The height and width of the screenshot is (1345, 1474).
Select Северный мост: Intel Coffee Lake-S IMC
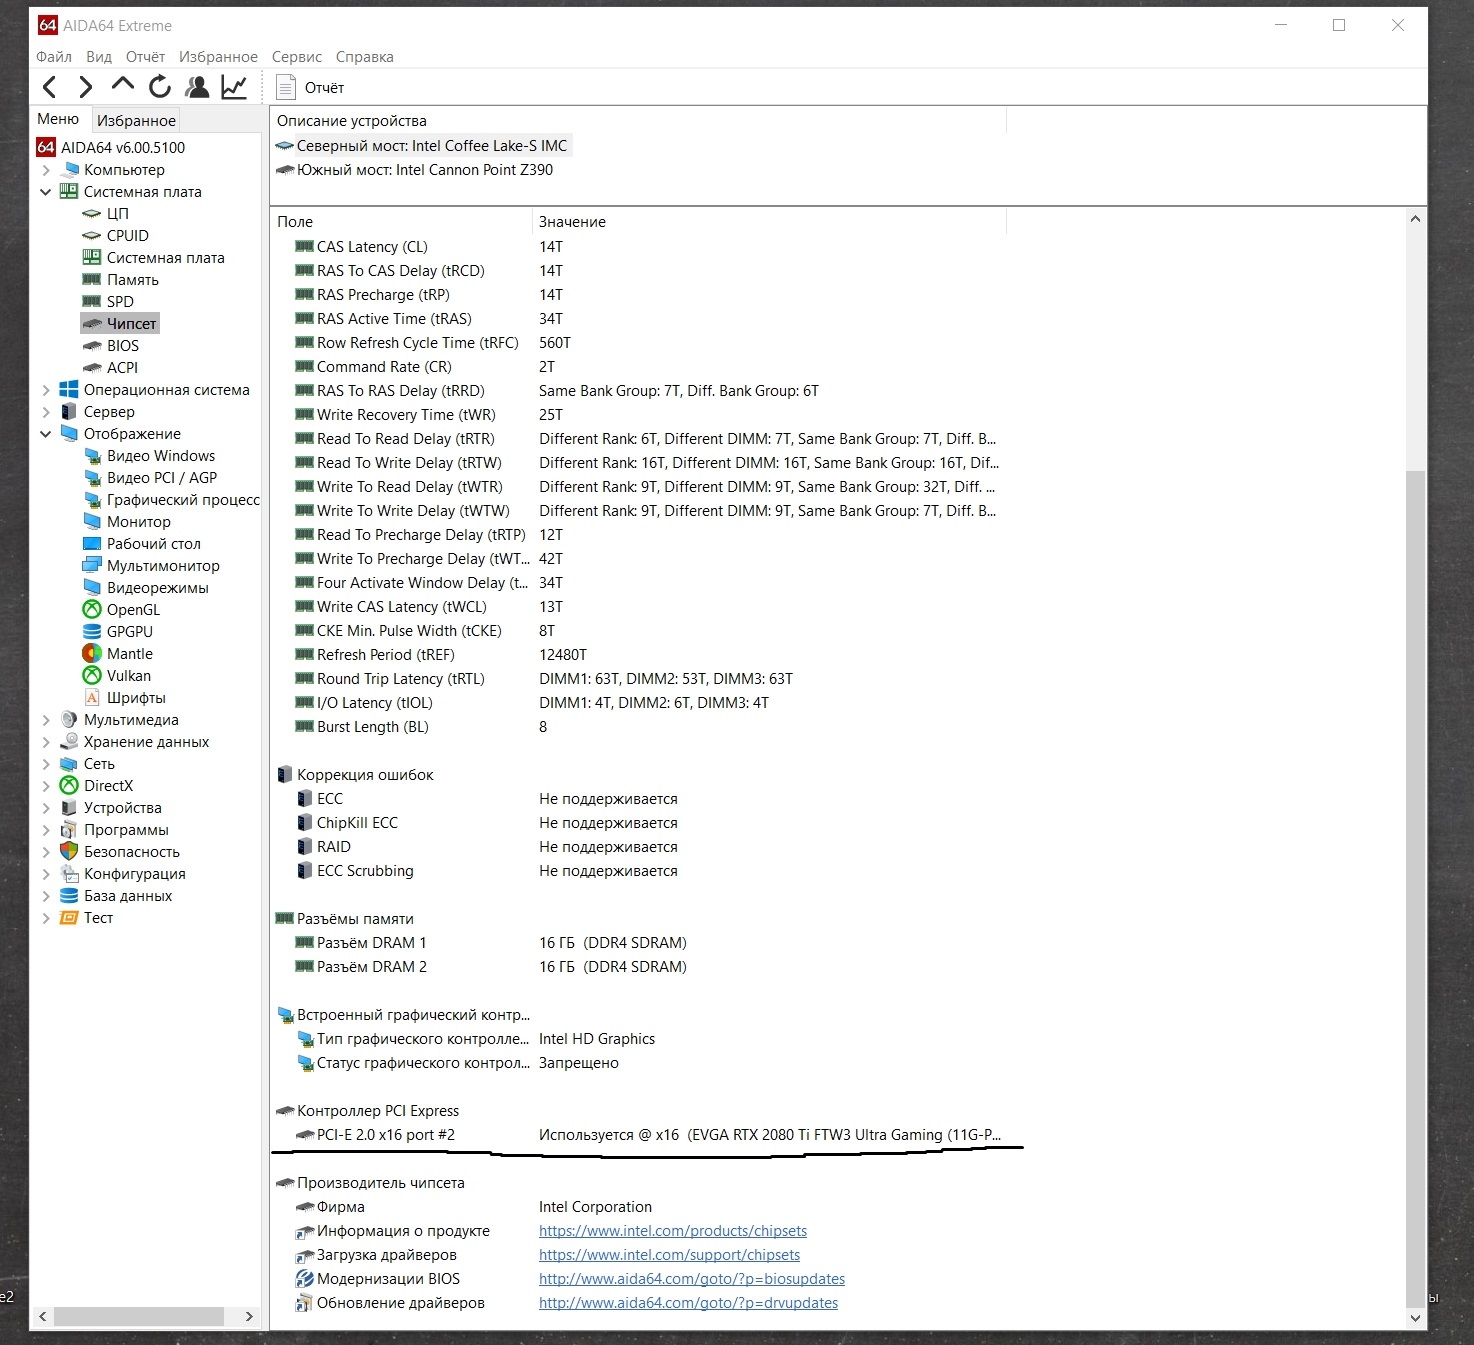tap(423, 146)
